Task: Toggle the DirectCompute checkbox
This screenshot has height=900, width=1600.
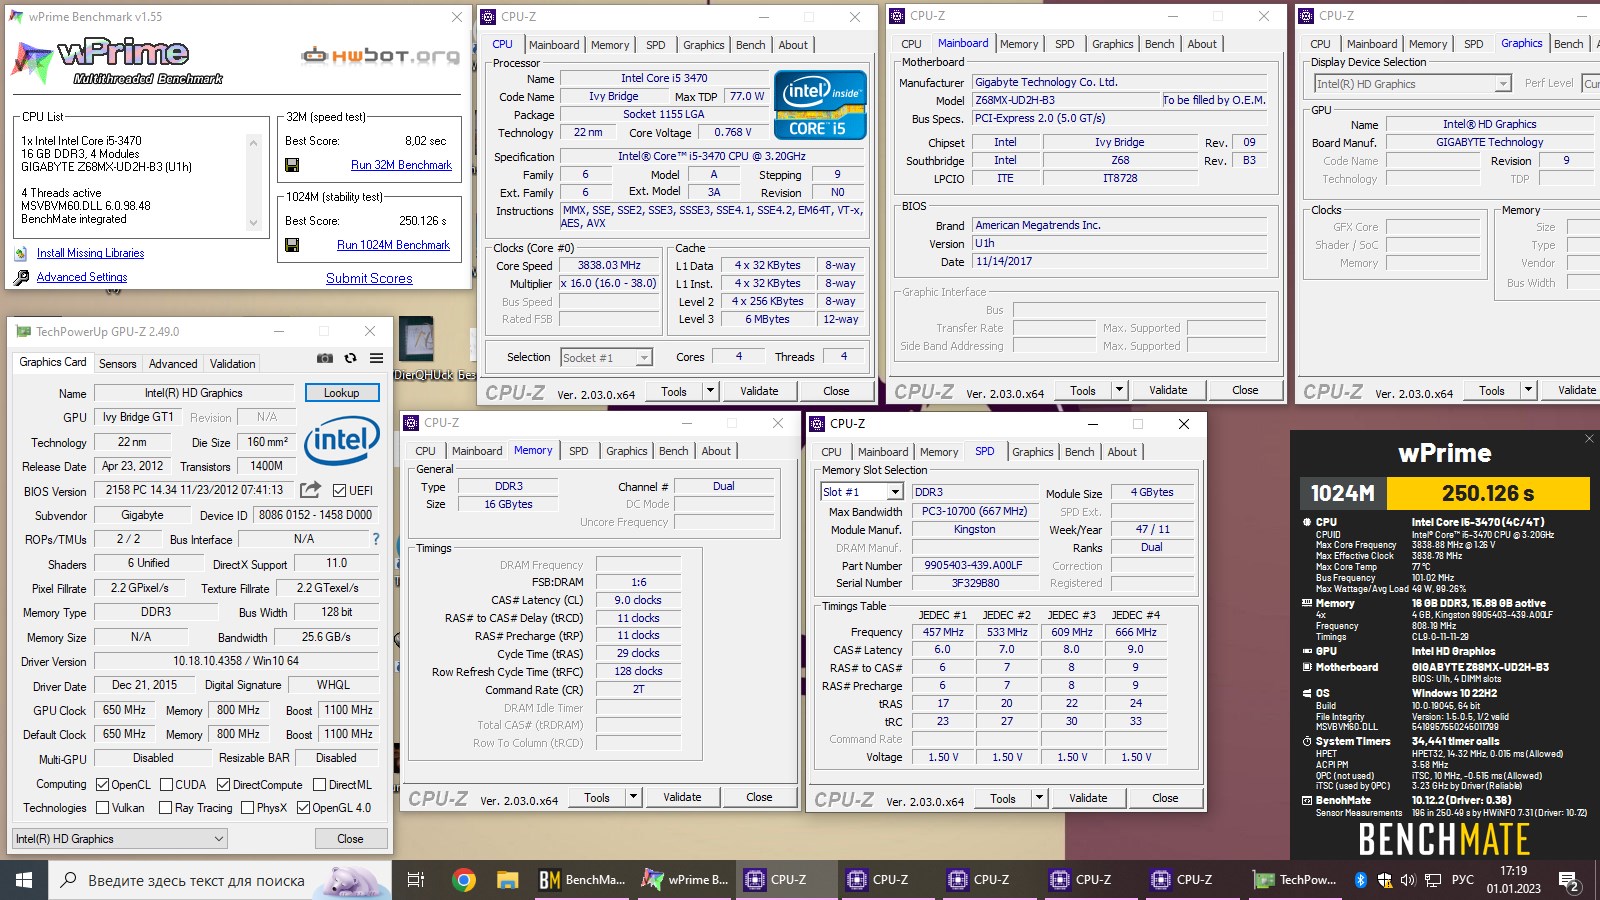Action: click(x=223, y=785)
